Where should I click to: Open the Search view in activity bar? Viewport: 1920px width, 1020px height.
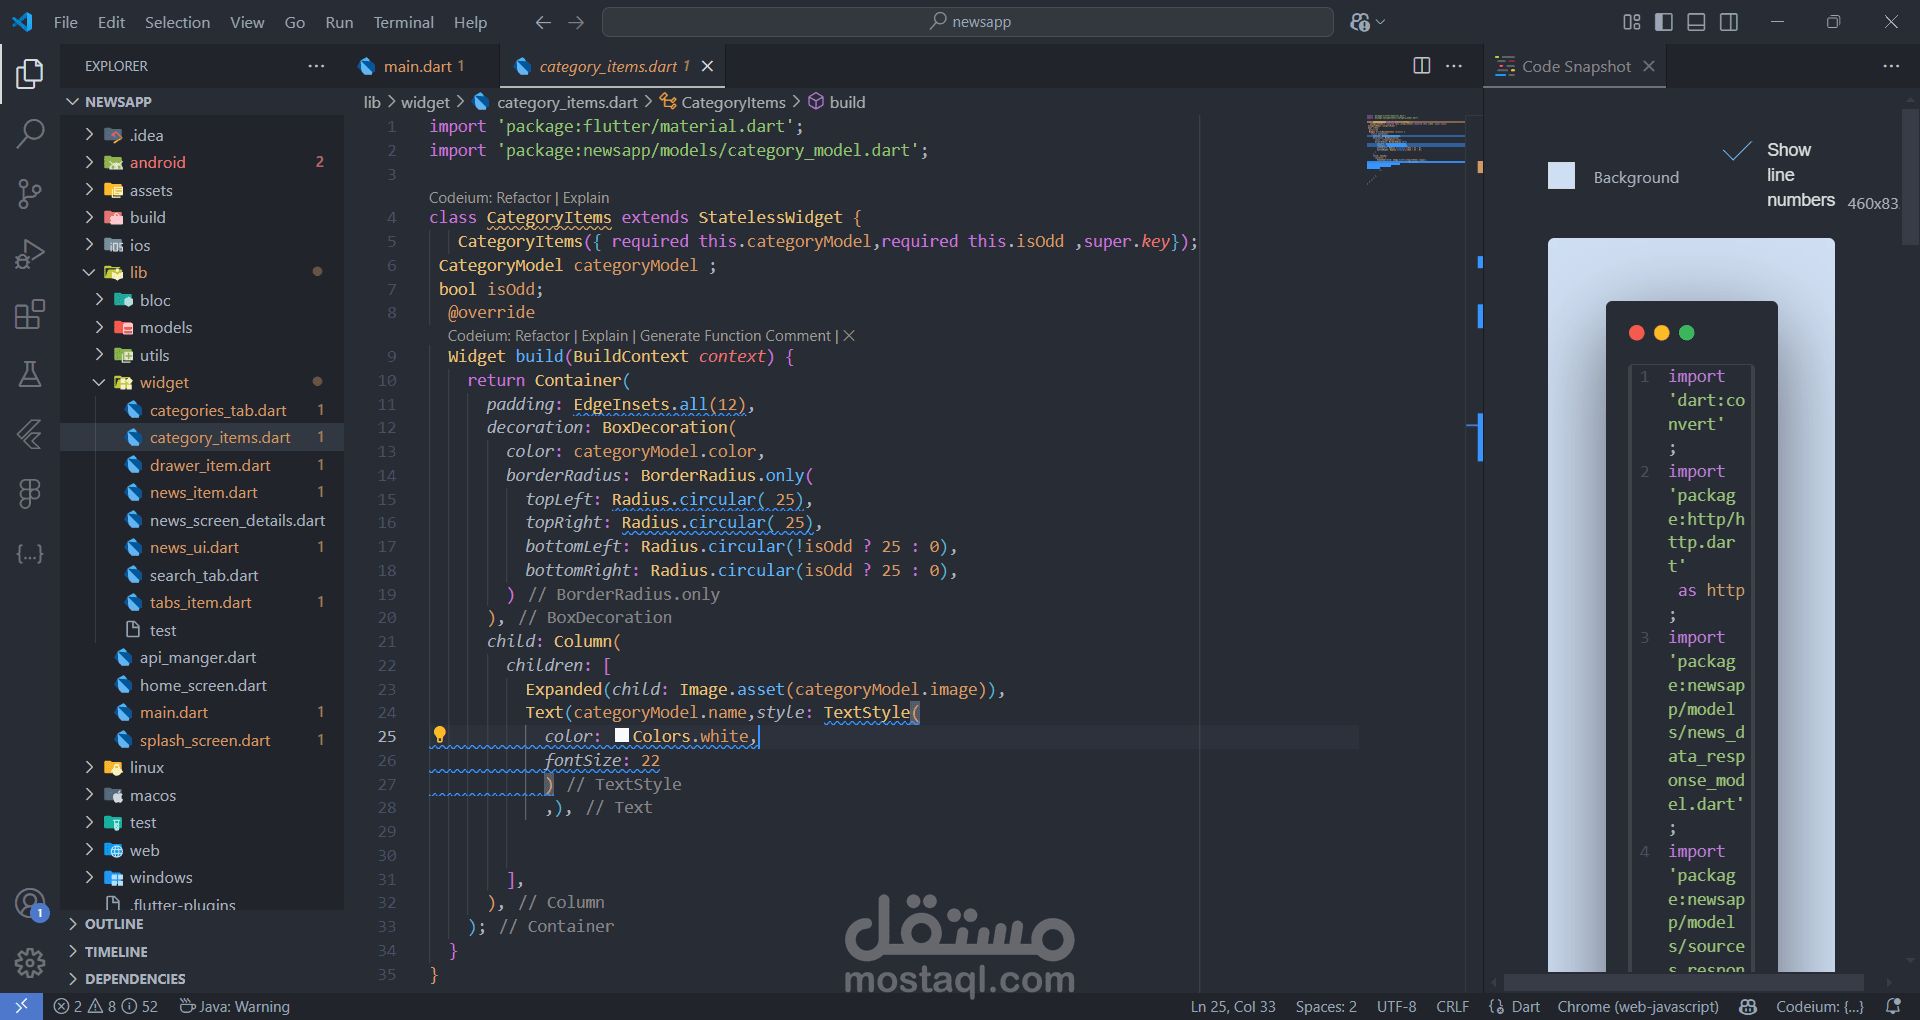30,133
